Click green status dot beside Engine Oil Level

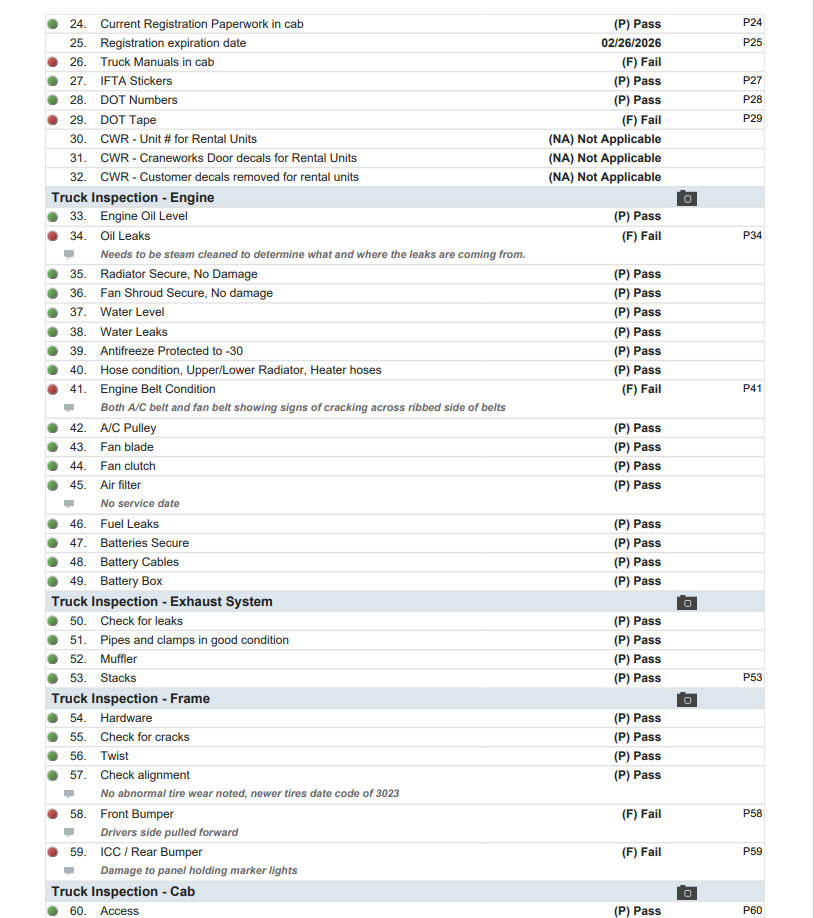[x=53, y=216]
